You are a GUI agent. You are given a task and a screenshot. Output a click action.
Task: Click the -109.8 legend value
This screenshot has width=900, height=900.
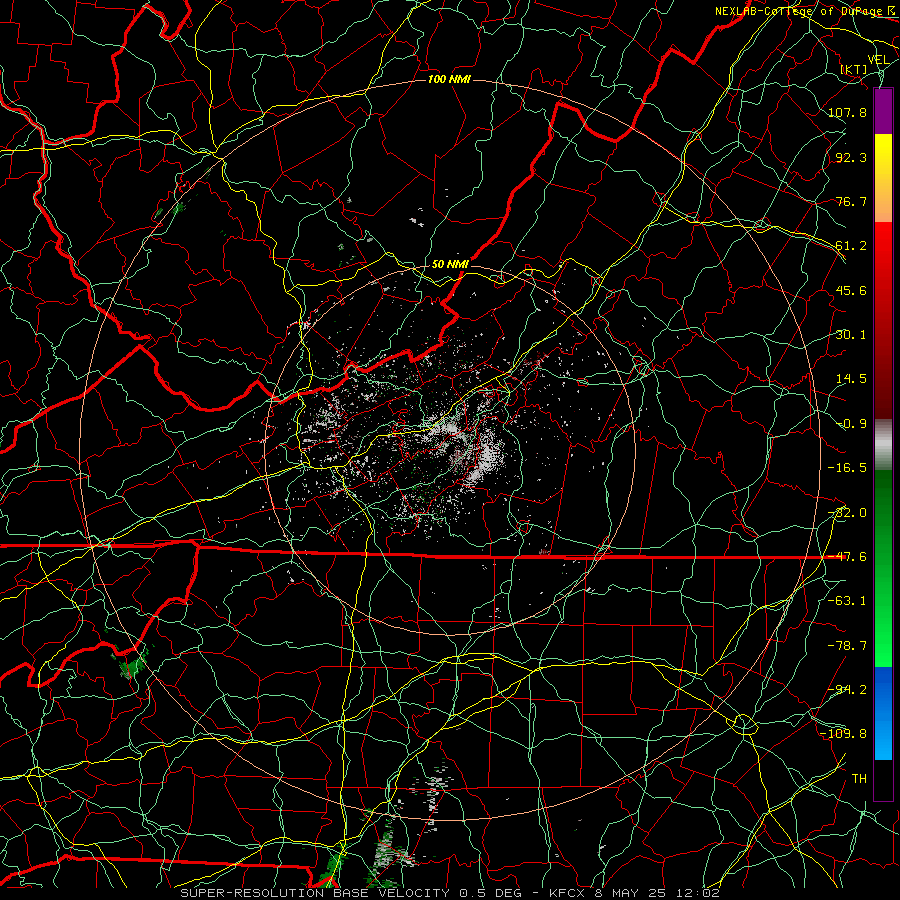coord(844,734)
